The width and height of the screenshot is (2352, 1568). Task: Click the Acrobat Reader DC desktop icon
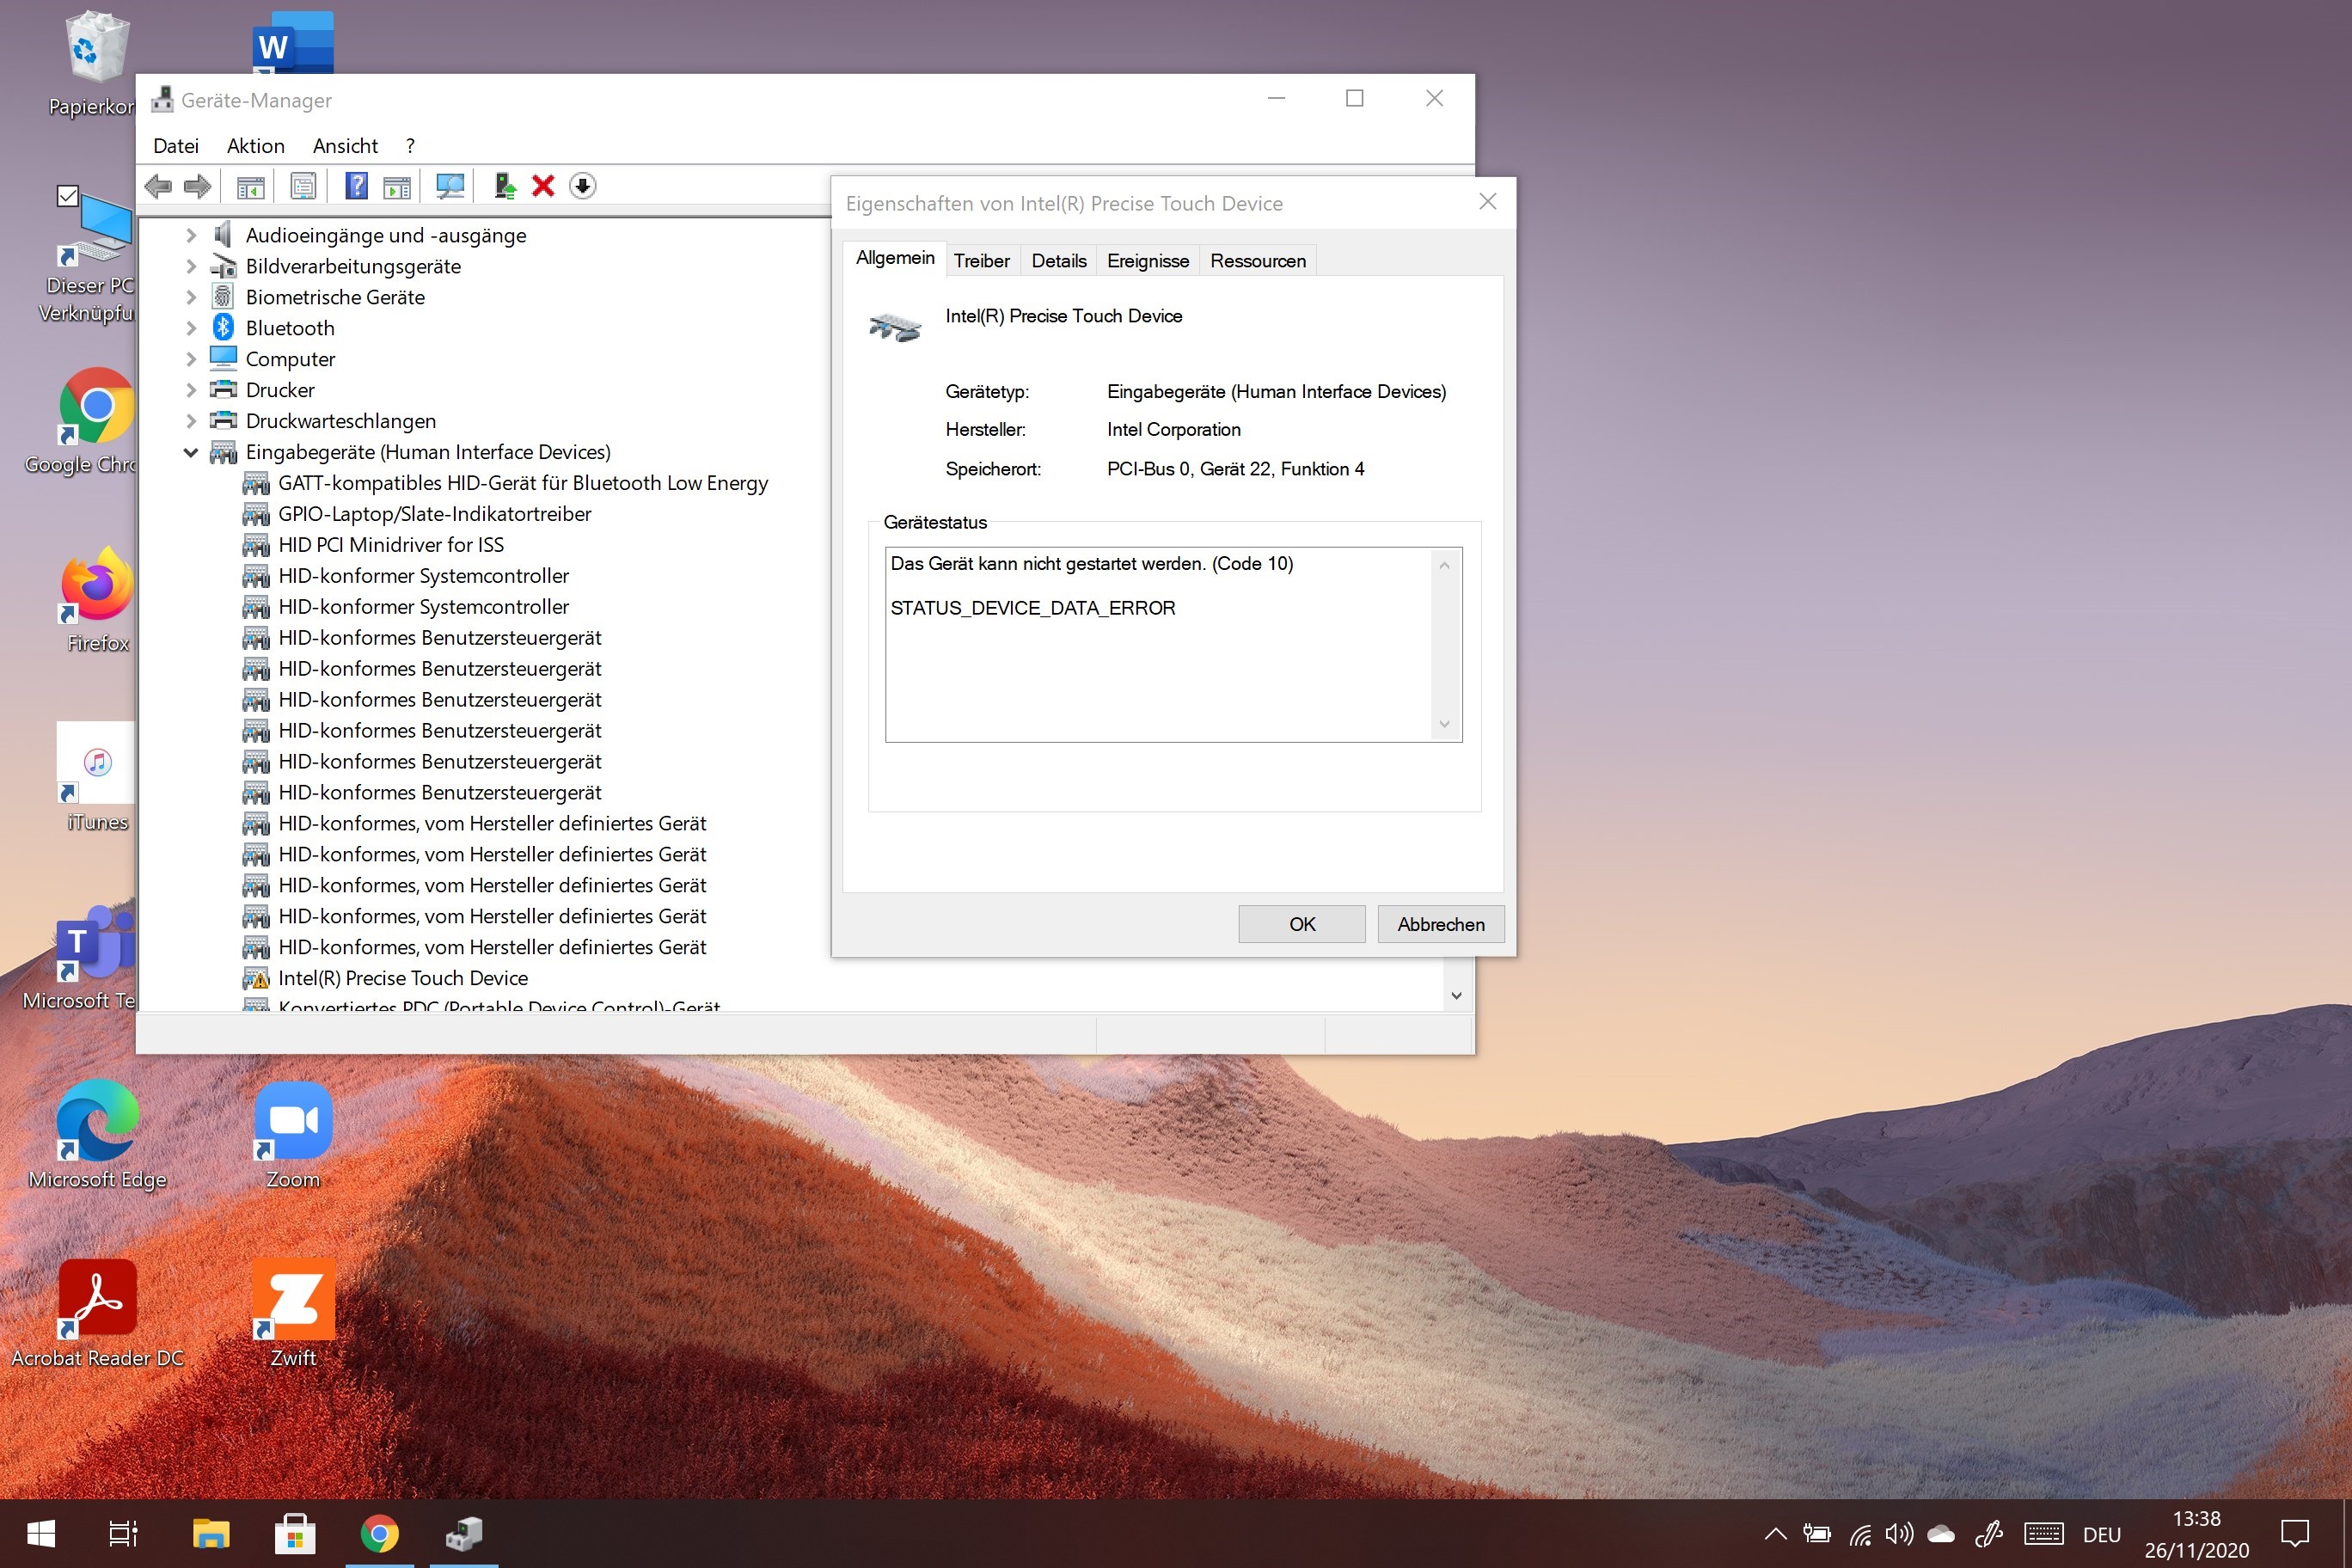pyautogui.click(x=97, y=1314)
